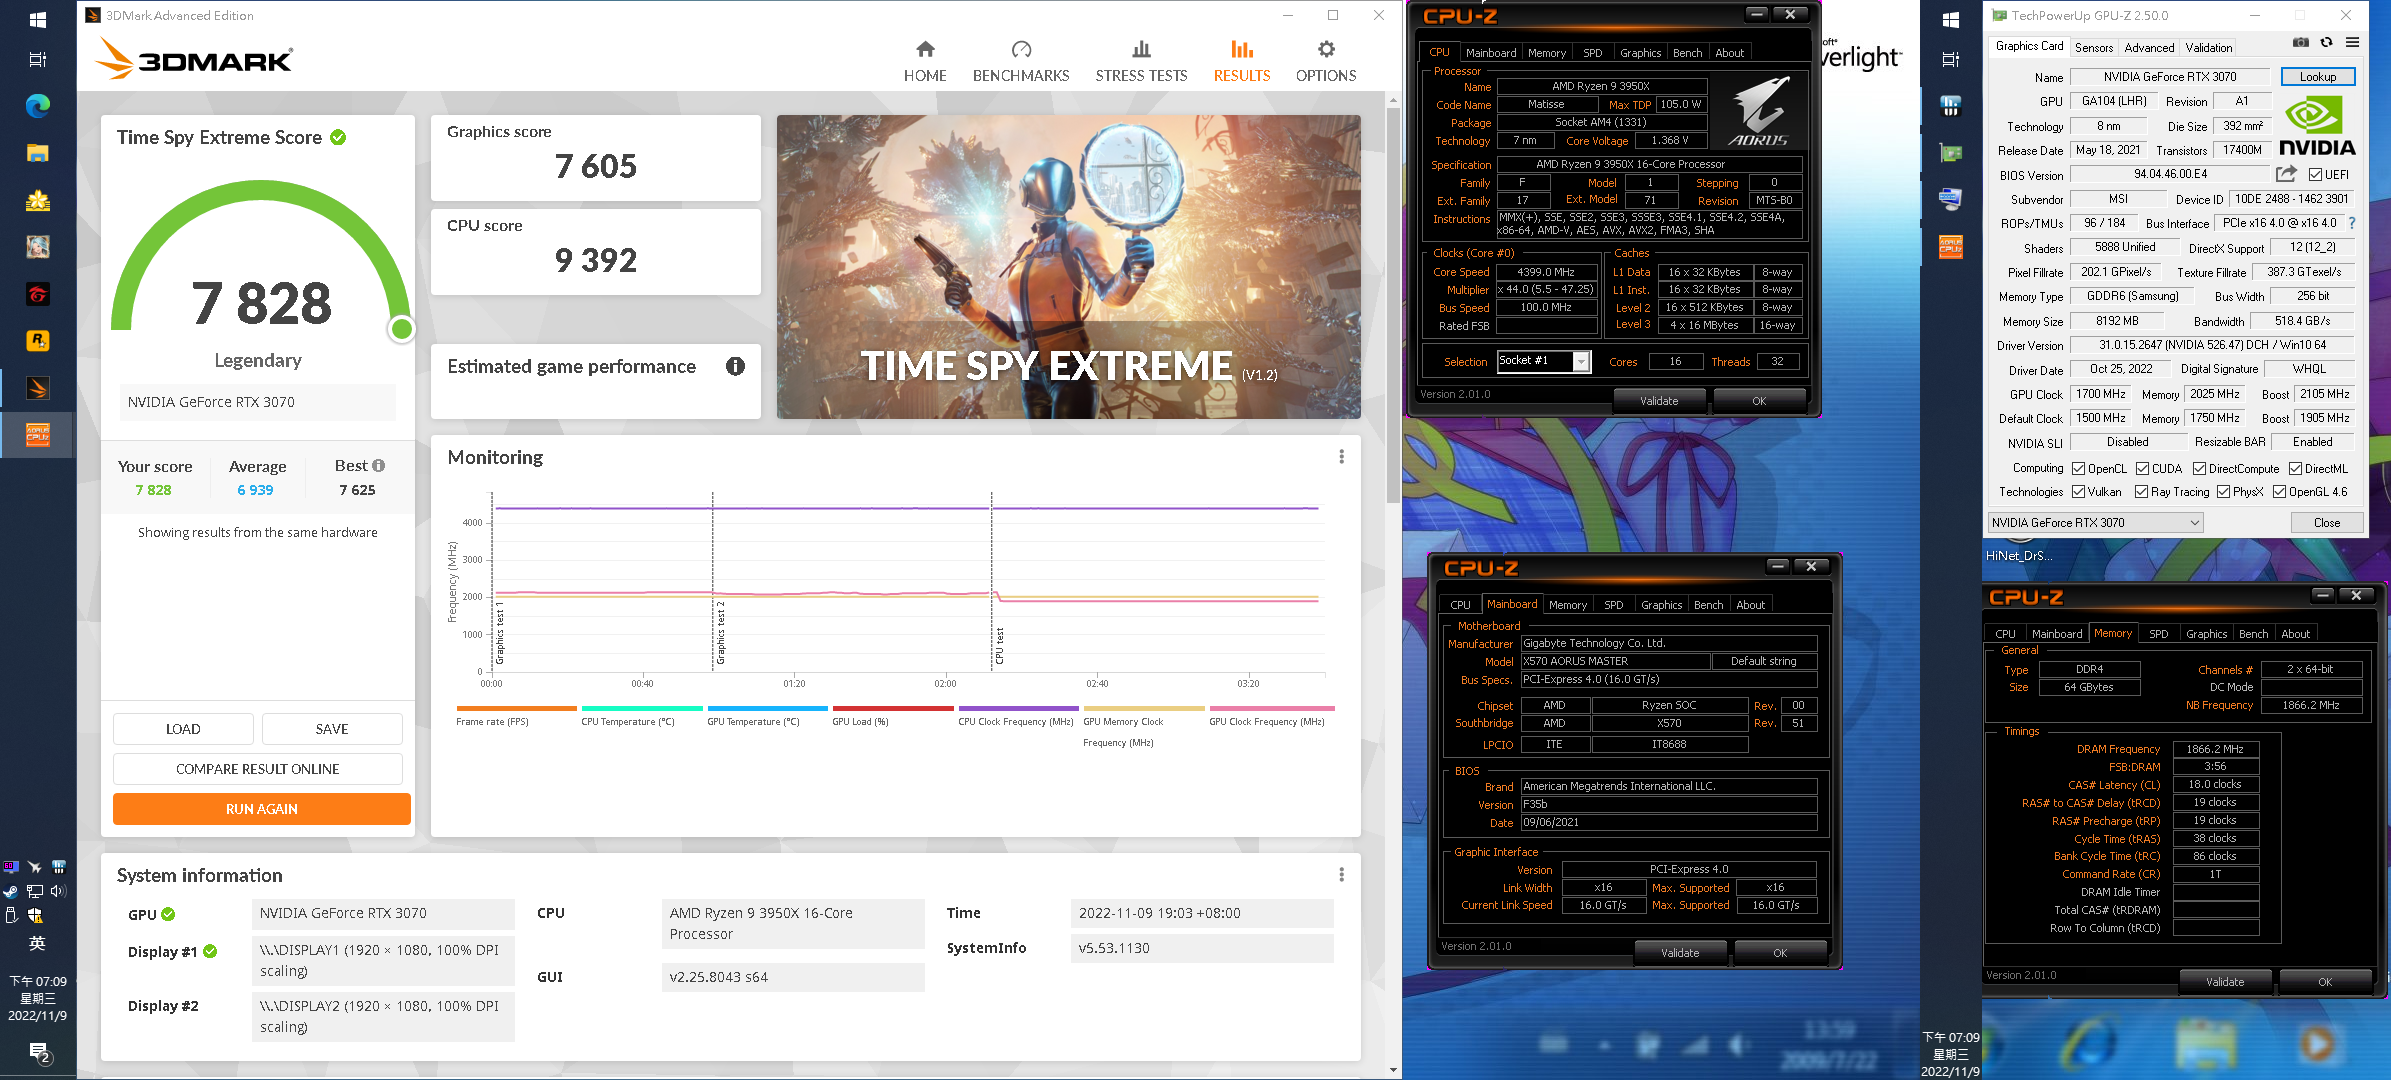Click the input language indicator 英
Screen dimensions: 2391x1080
37,943
